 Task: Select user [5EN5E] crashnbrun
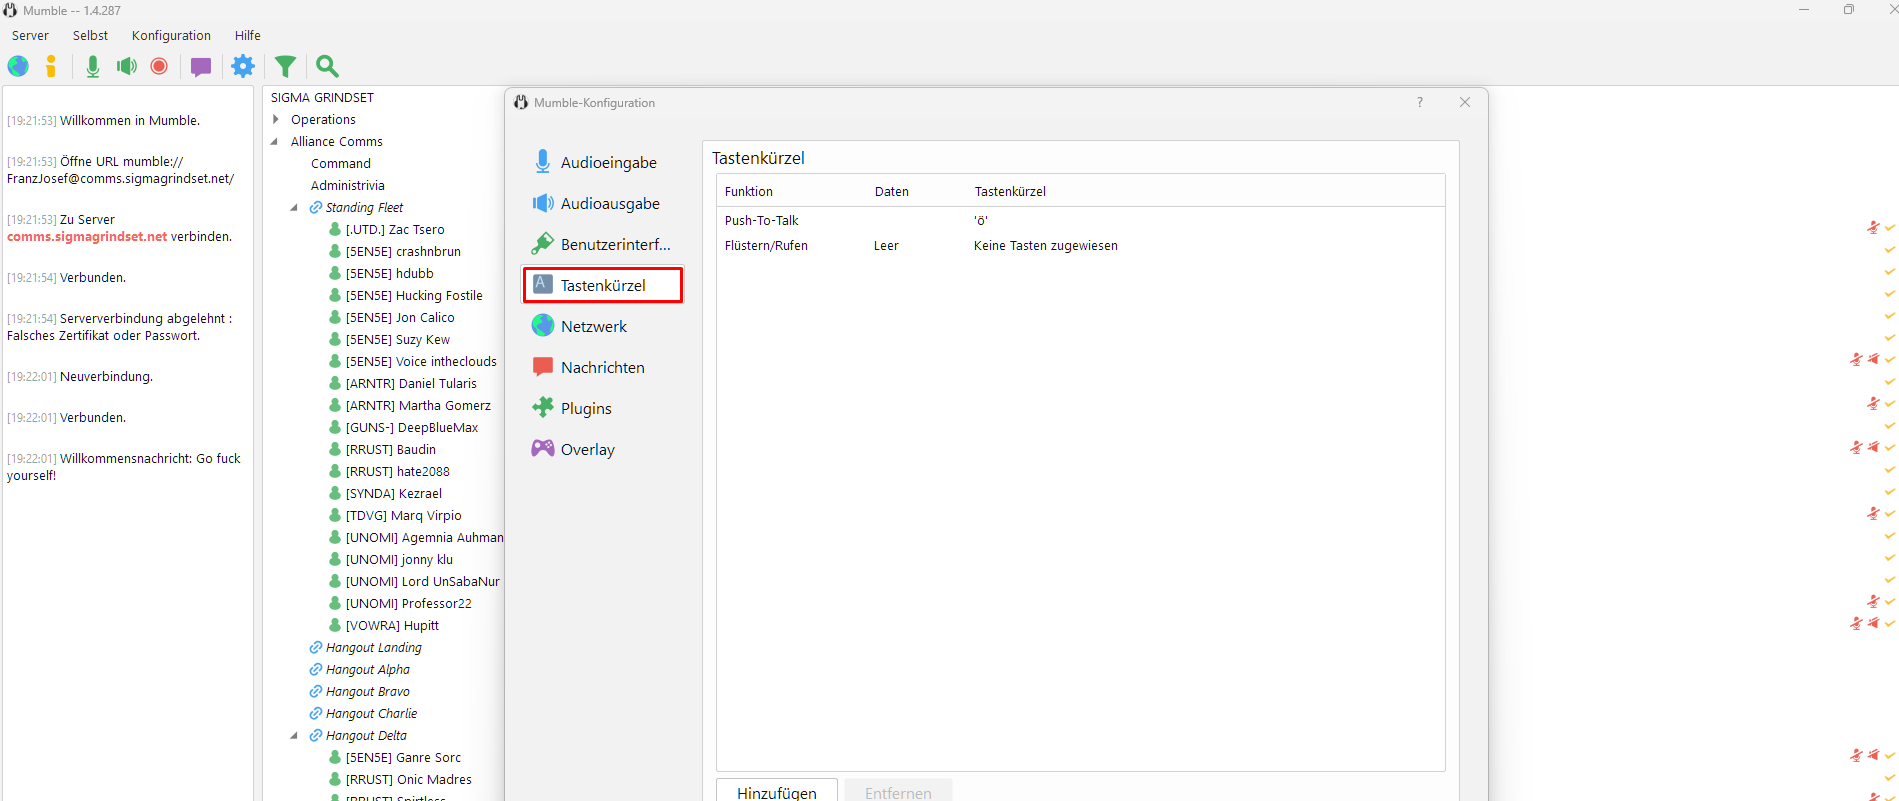(x=403, y=251)
